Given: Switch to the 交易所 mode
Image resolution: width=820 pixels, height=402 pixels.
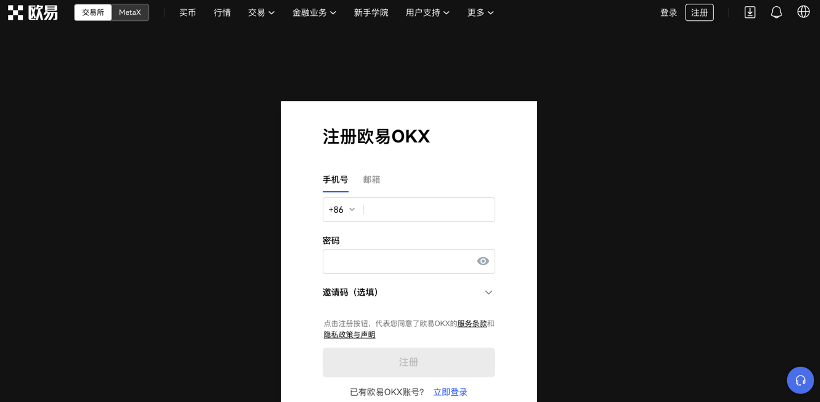Looking at the screenshot, I should point(93,13).
